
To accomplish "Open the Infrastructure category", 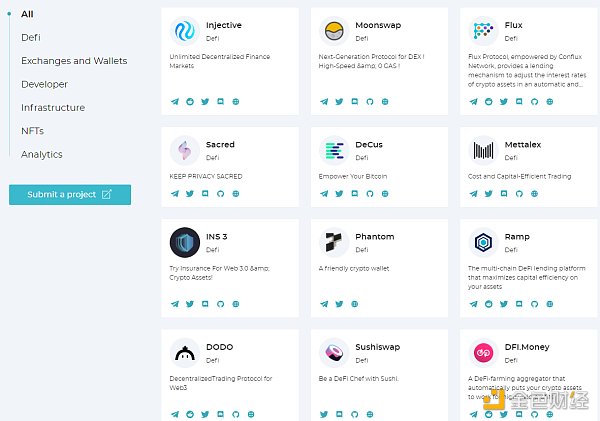I will pos(53,107).
